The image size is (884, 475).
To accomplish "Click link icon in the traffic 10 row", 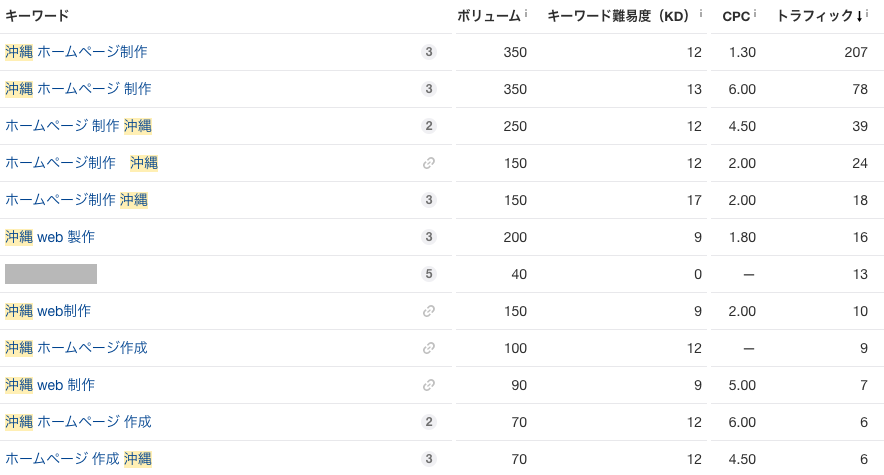I will coord(429,311).
